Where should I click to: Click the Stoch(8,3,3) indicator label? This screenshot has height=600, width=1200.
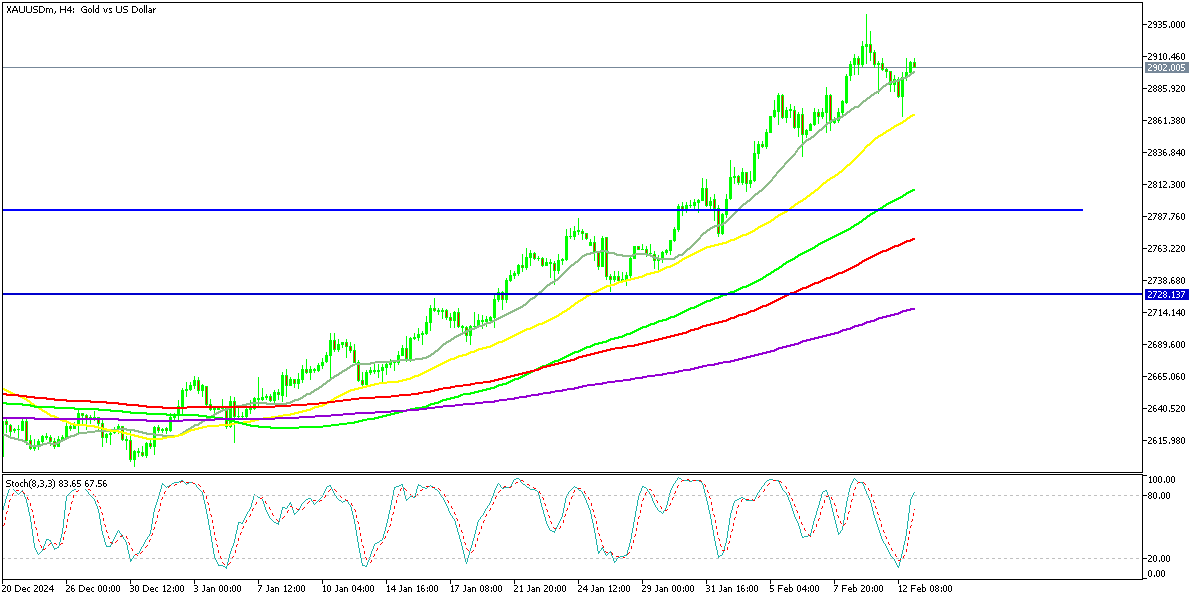click(x=56, y=483)
